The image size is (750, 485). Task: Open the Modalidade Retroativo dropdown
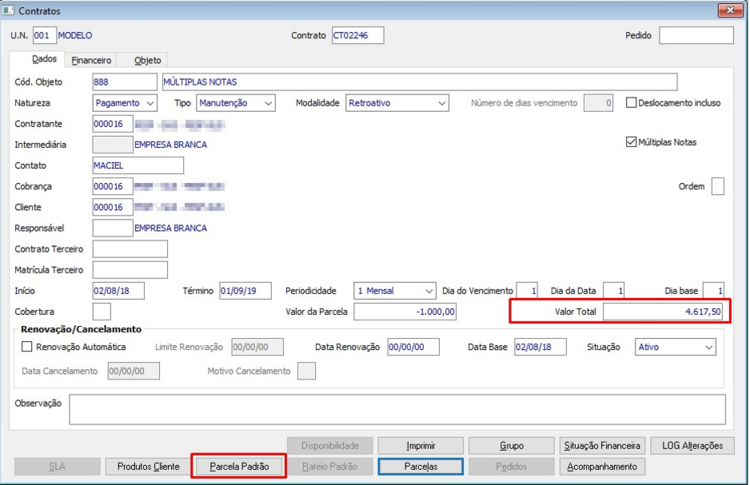pyautogui.click(x=397, y=103)
